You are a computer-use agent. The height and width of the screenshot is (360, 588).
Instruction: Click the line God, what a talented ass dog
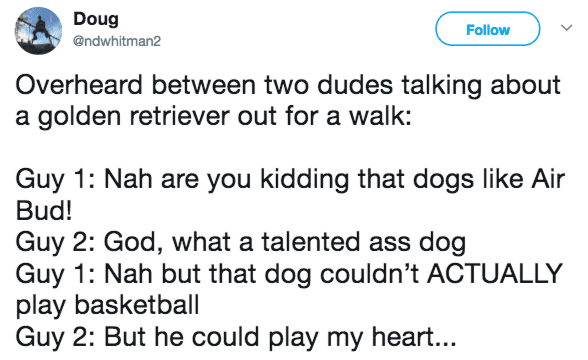(x=285, y=242)
